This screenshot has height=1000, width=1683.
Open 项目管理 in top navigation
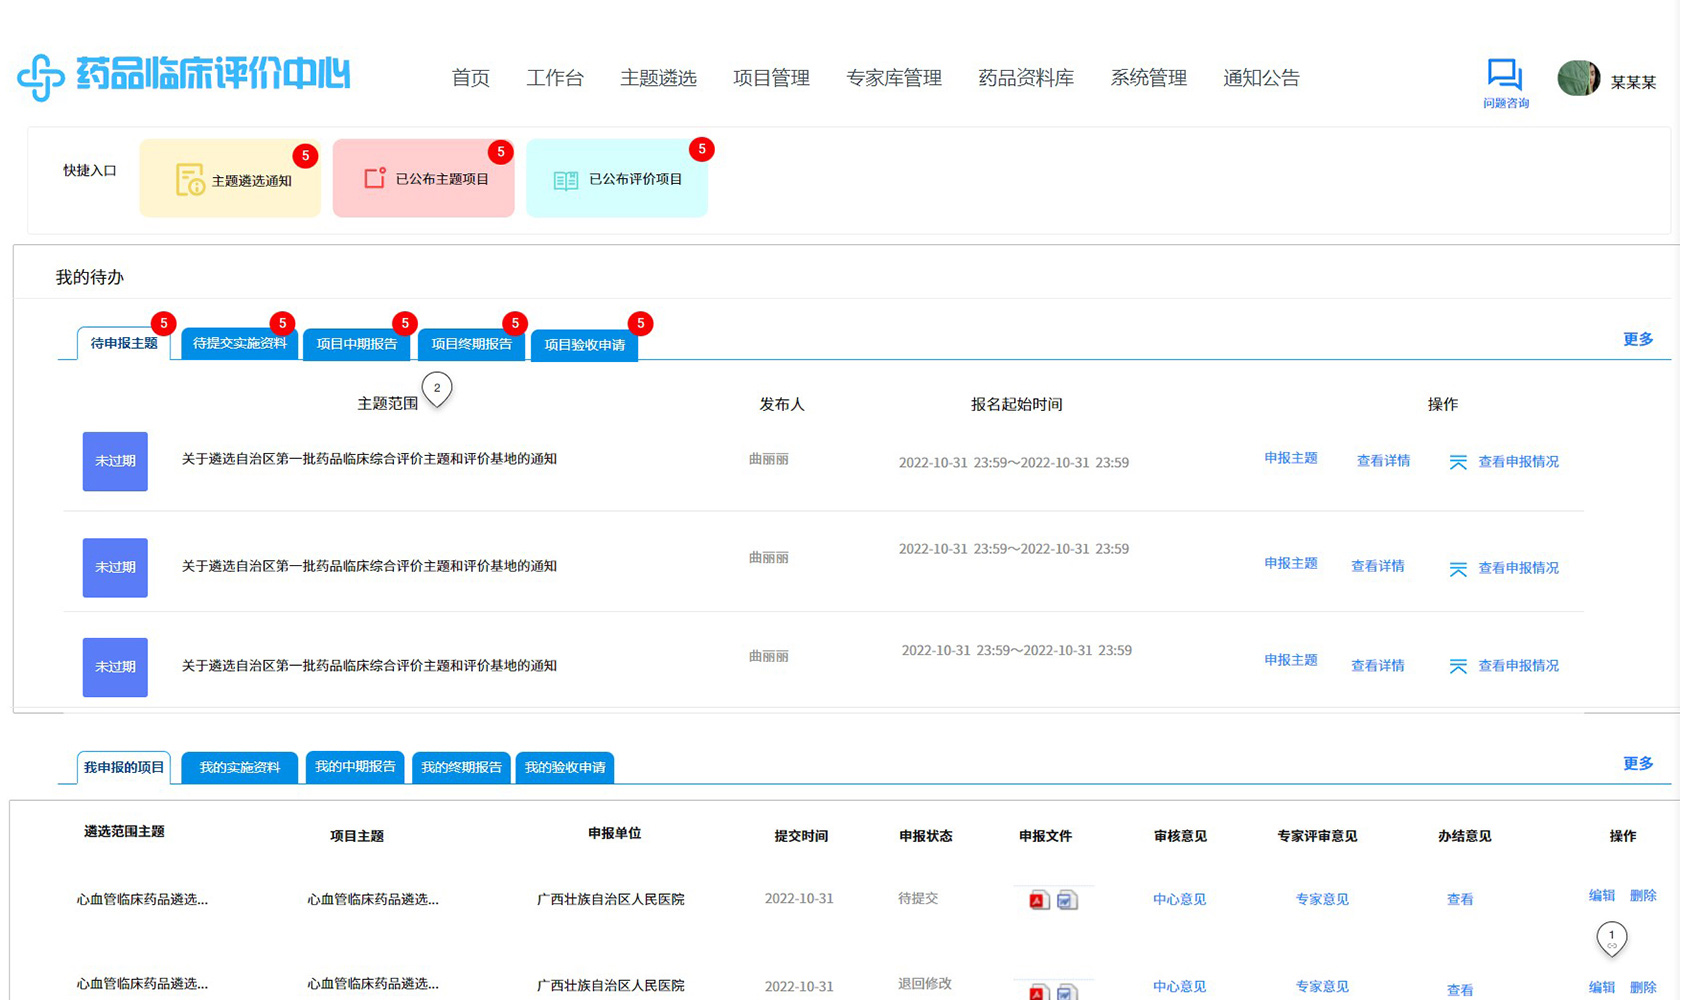pyautogui.click(x=771, y=78)
